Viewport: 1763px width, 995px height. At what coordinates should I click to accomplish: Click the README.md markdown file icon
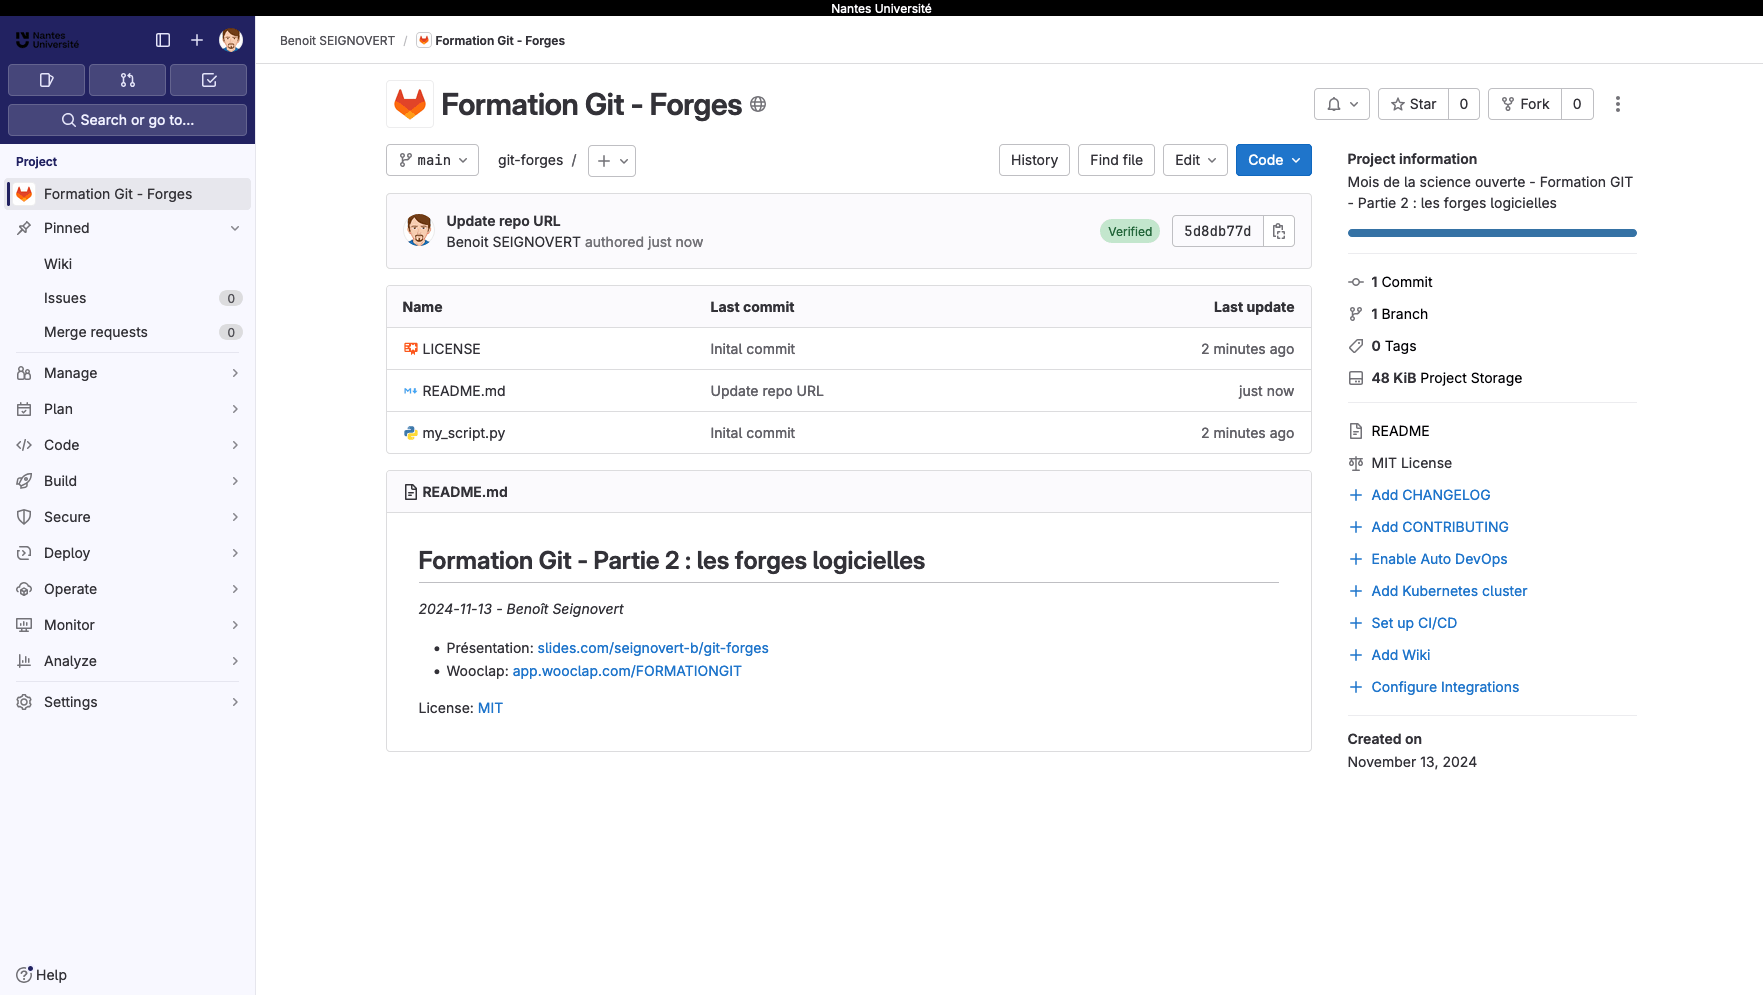point(410,391)
